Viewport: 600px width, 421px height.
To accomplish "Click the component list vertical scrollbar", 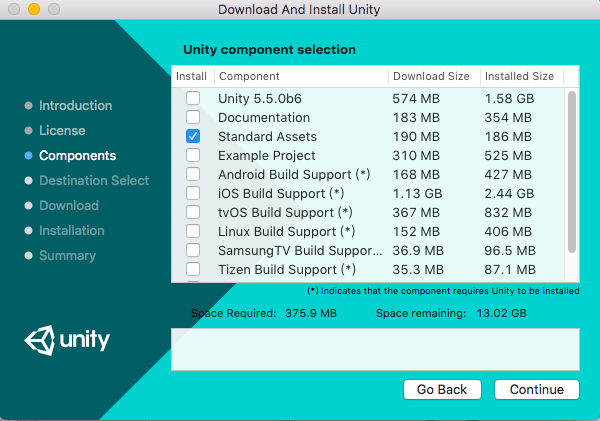I will 572,170.
